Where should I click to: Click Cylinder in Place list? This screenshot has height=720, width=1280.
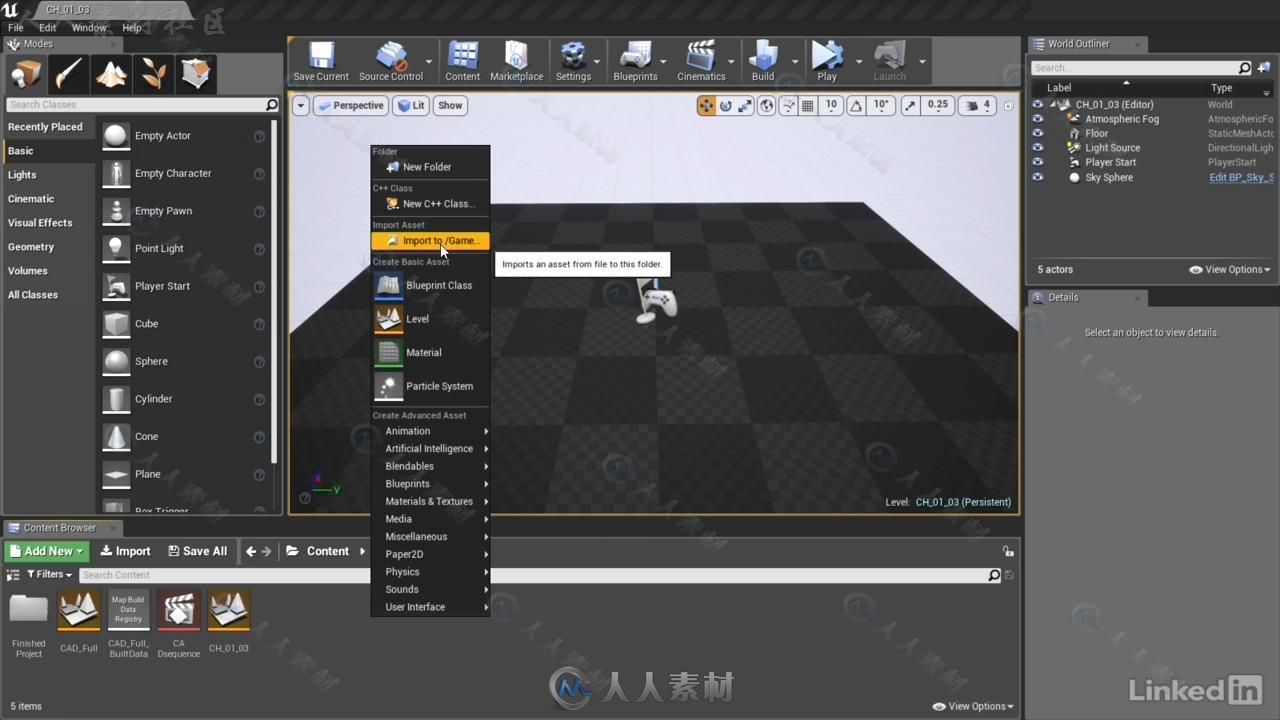(x=186, y=399)
